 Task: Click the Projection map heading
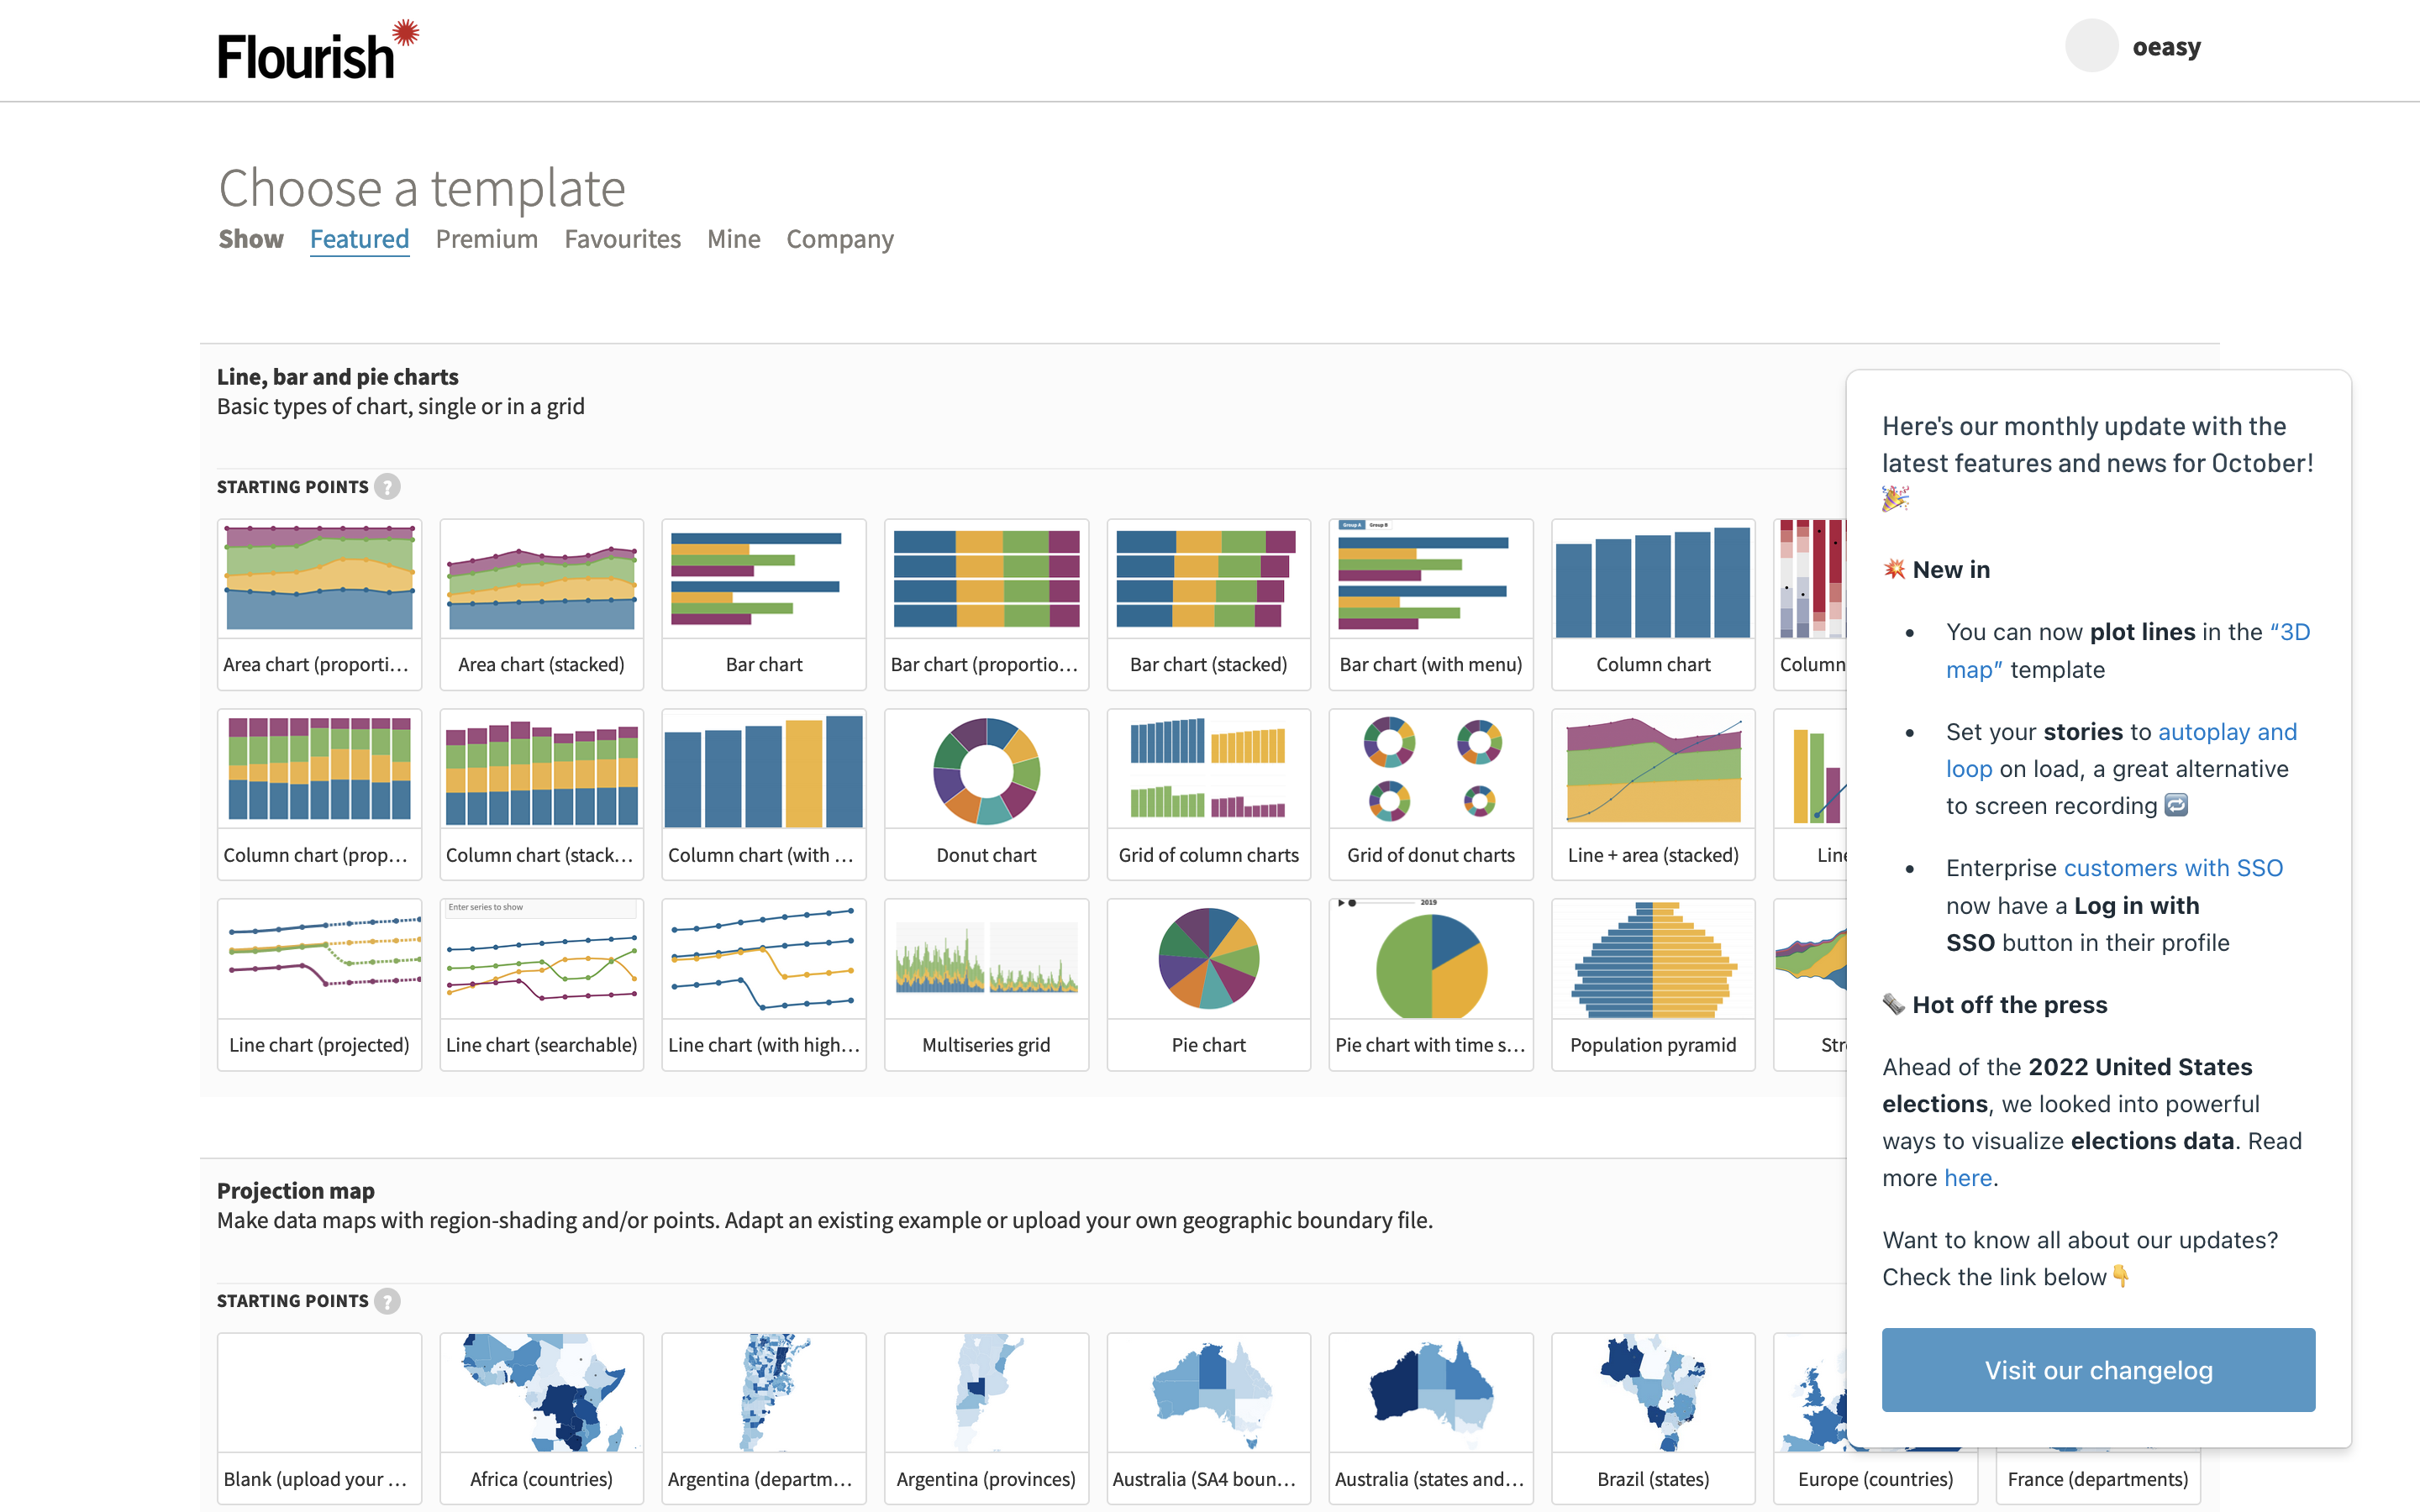coord(296,1191)
